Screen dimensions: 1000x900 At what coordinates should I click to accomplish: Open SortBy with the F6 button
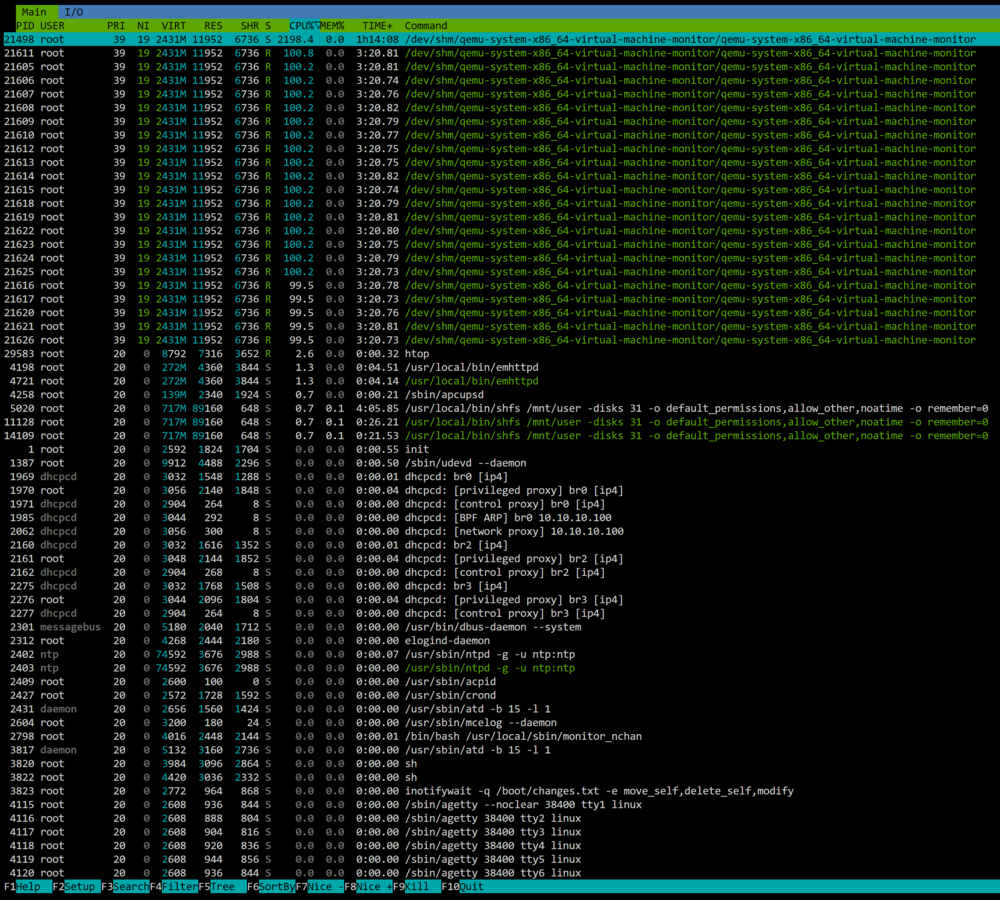271,887
